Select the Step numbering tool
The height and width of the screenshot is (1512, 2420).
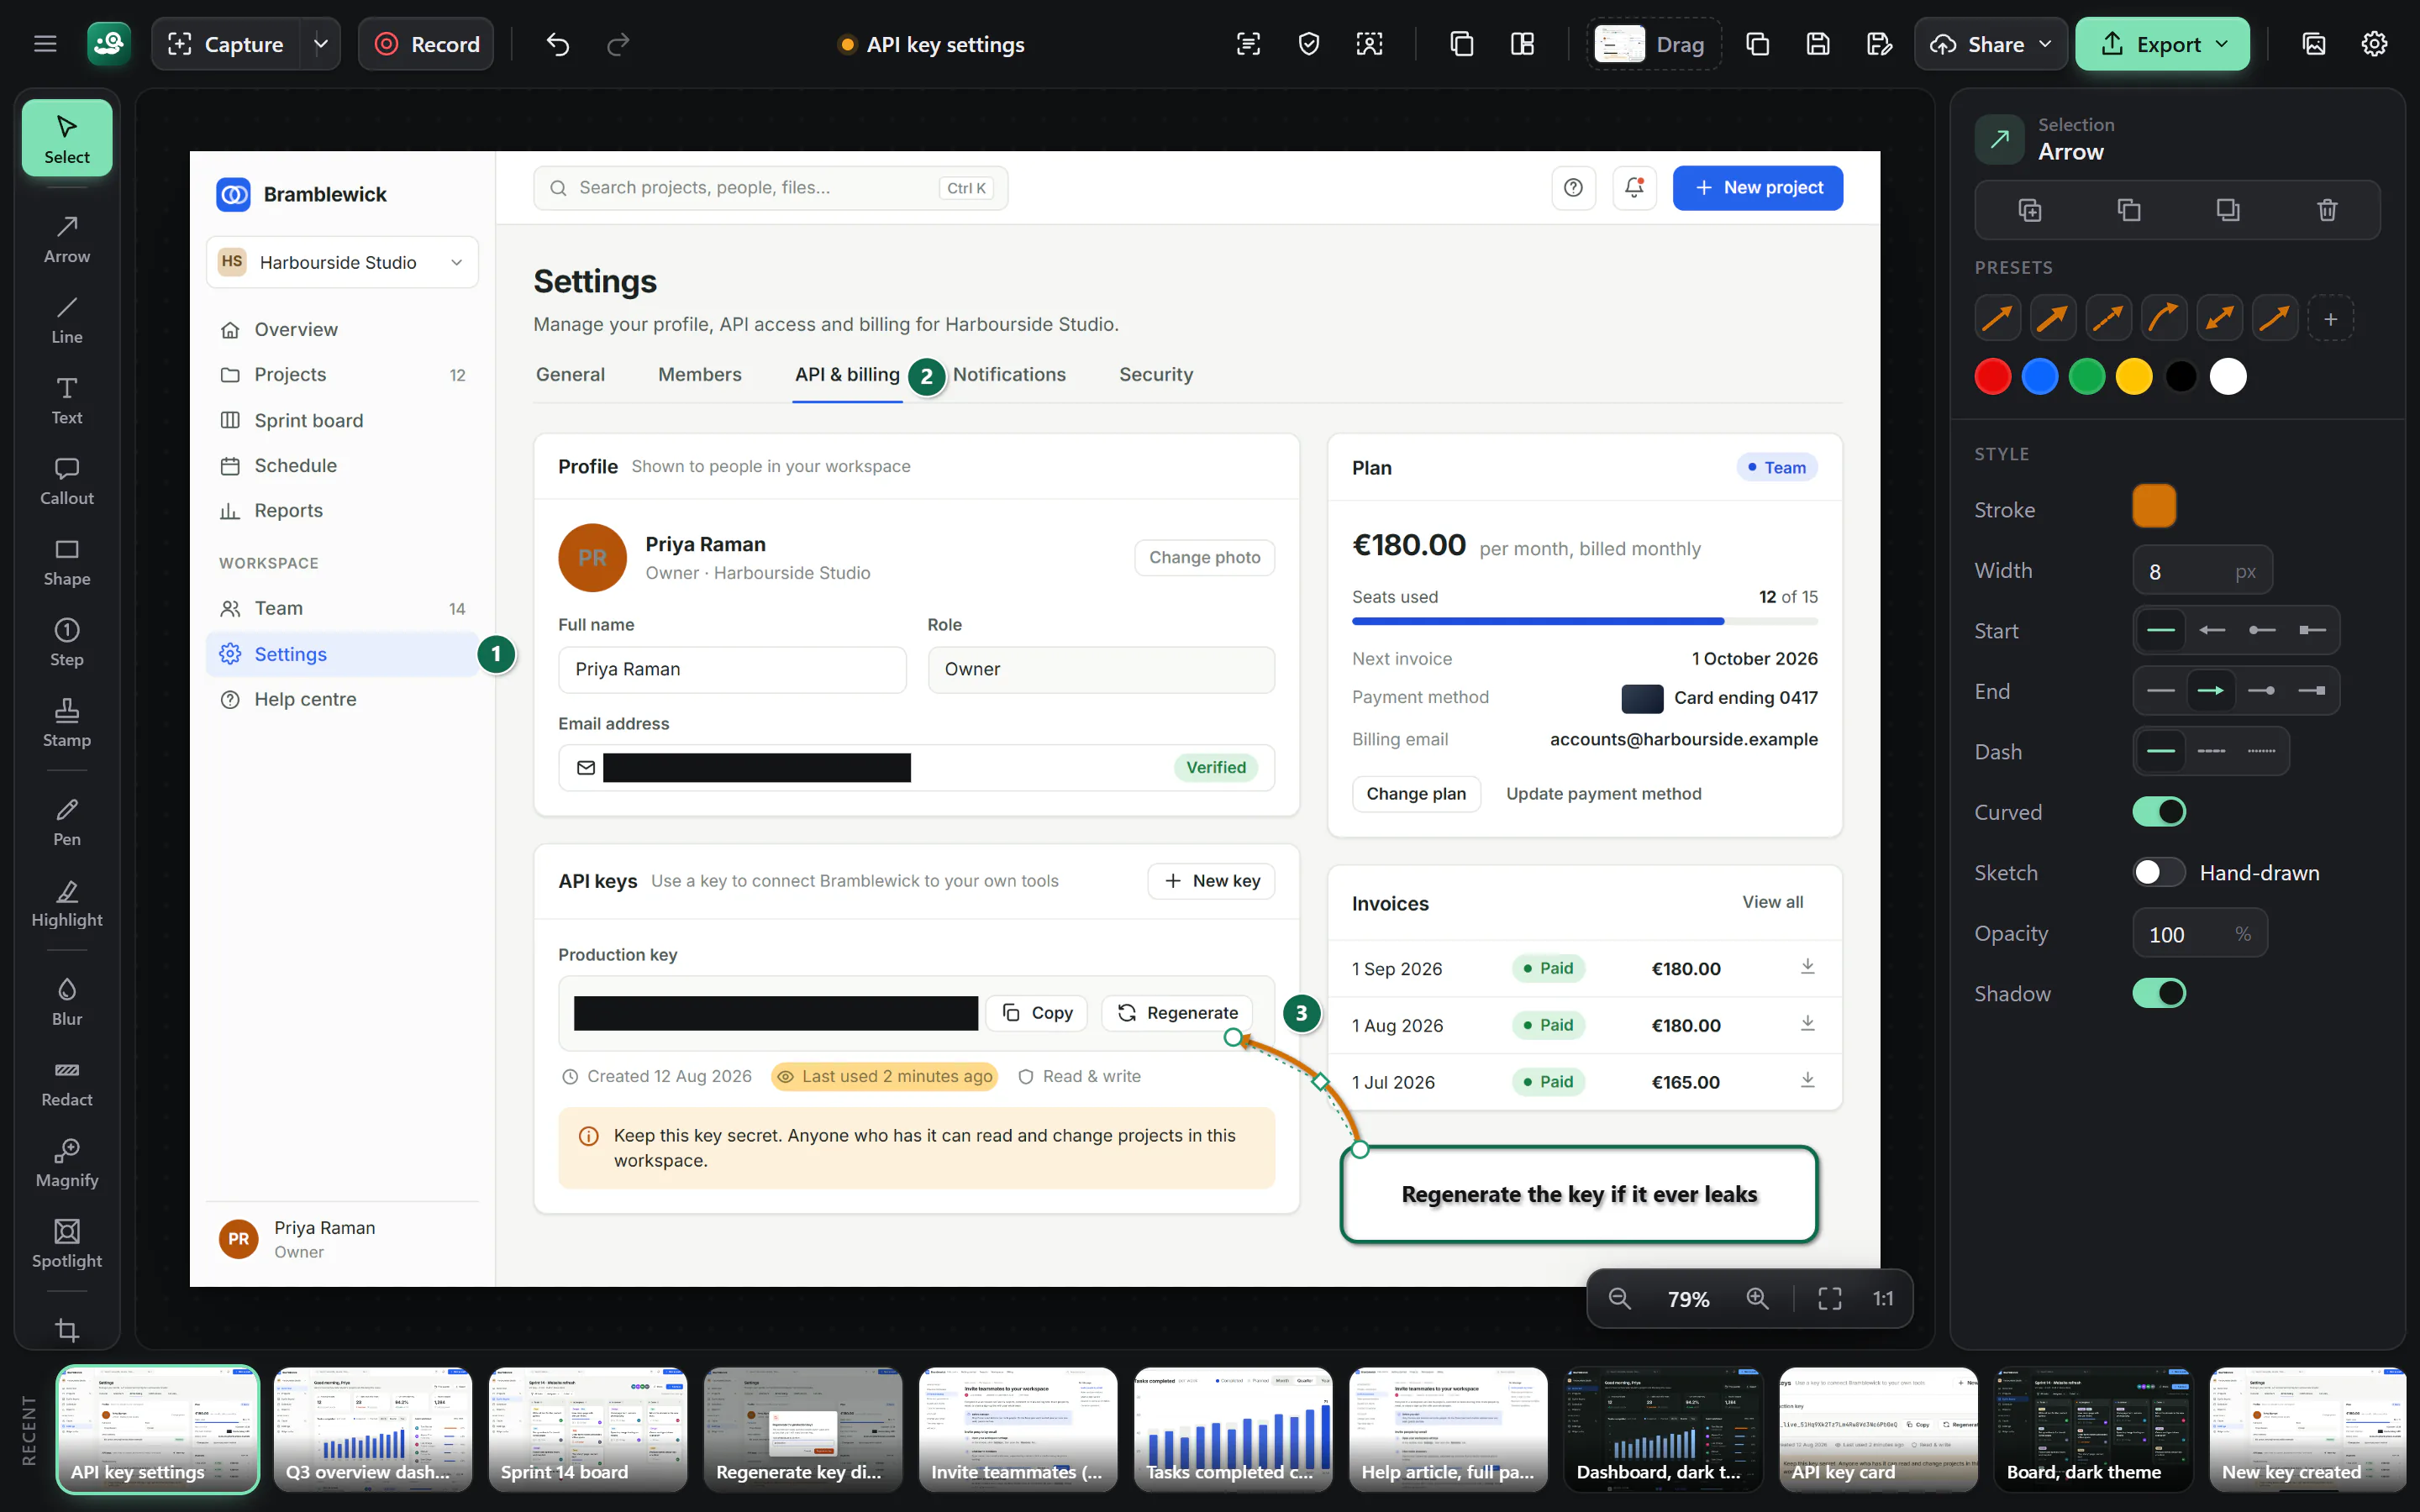coord(67,643)
